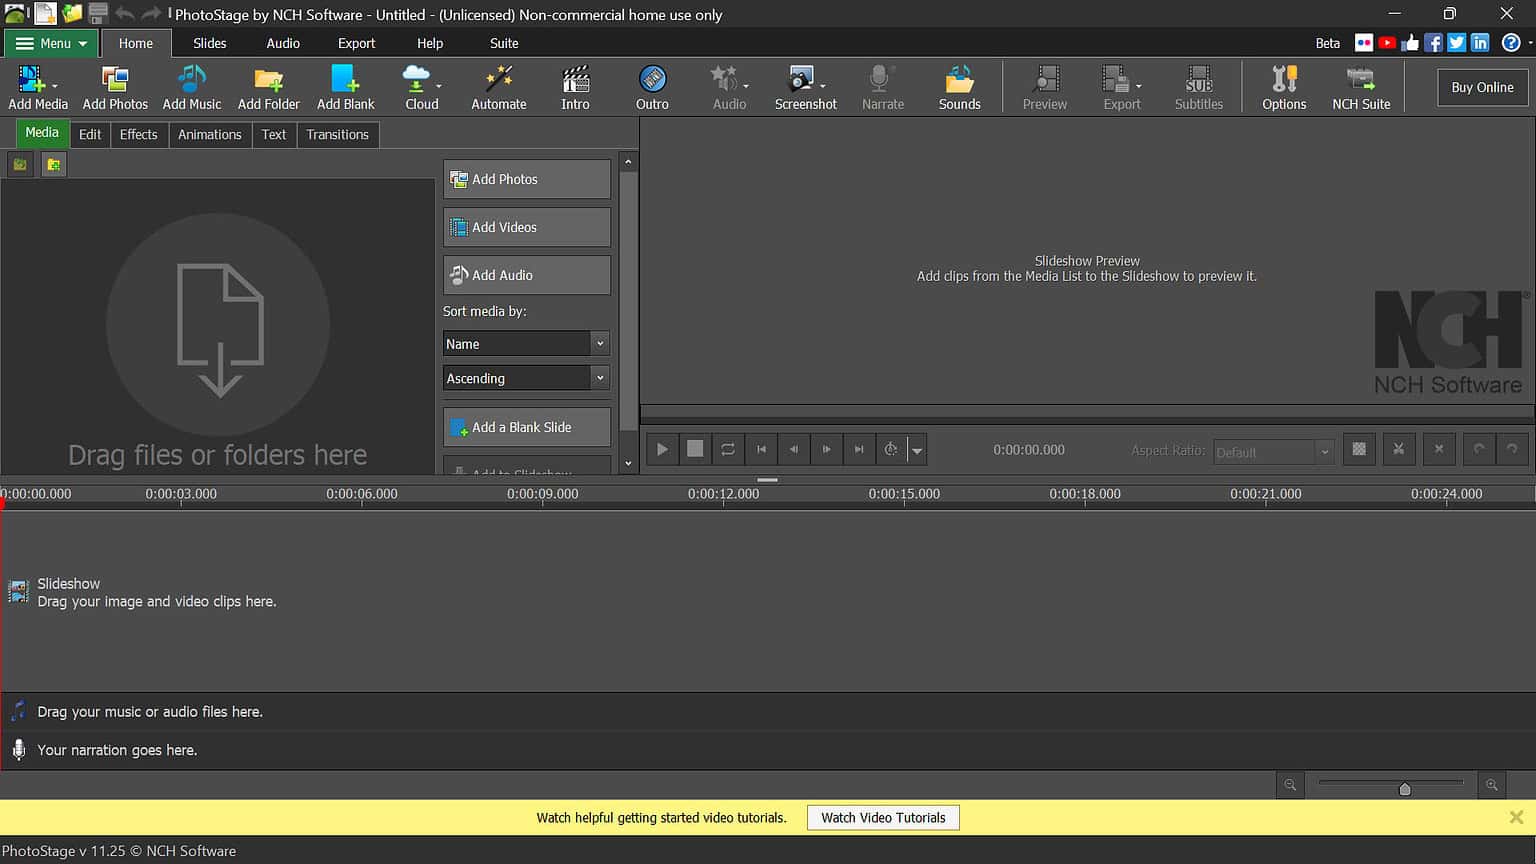This screenshot has height=864, width=1536.
Task: Switch to the Transitions tab
Action: click(x=337, y=135)
